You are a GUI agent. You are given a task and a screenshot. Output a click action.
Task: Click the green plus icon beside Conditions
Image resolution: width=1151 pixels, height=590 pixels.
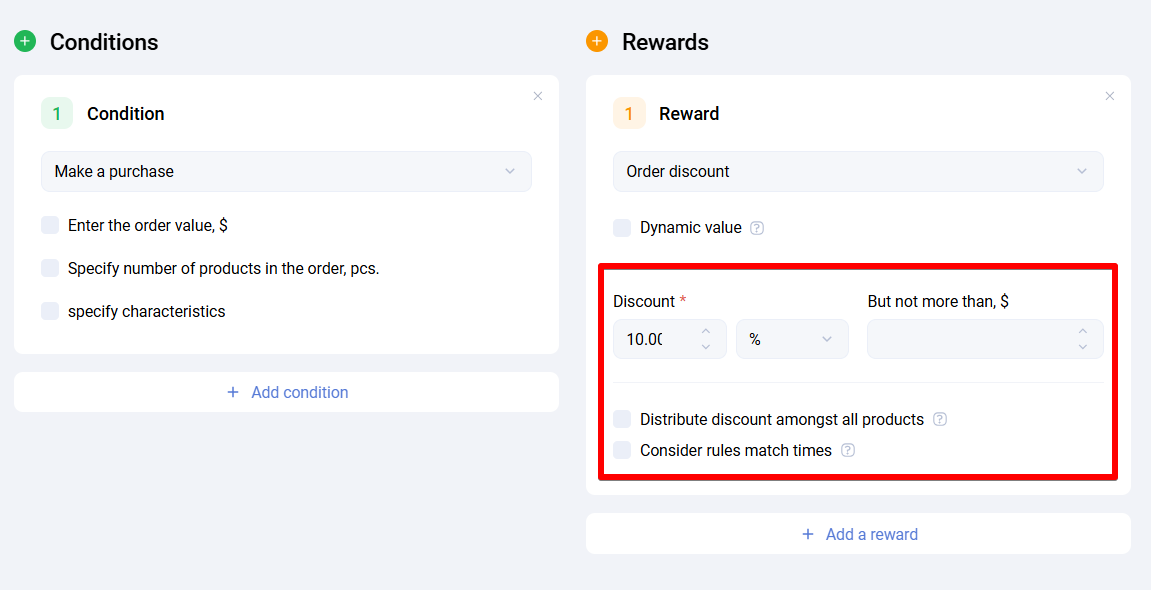pos(25,41)
